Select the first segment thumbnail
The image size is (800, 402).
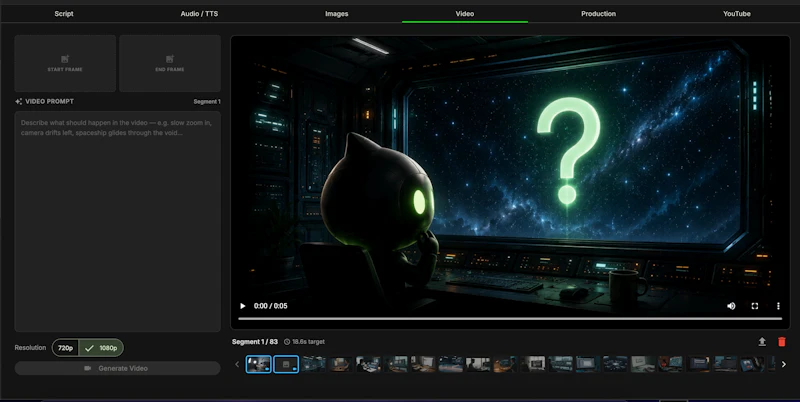tap(259, 364)
